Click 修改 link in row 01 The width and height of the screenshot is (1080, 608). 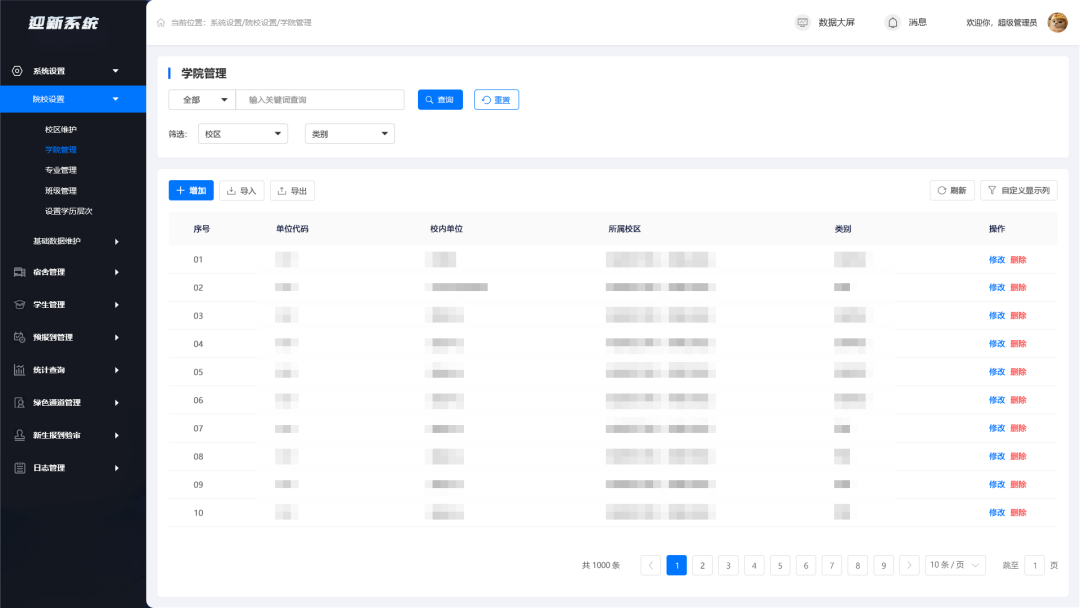click(x=997, y=260)
